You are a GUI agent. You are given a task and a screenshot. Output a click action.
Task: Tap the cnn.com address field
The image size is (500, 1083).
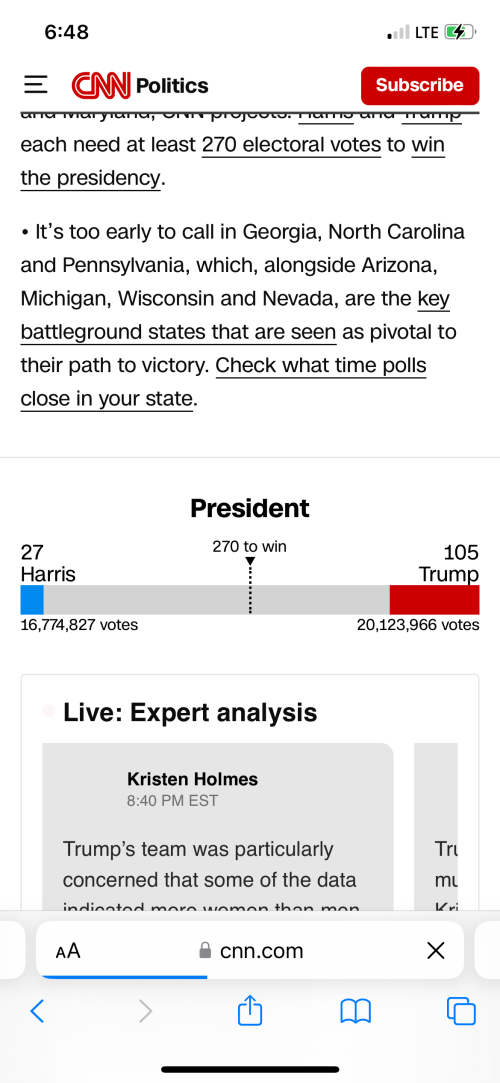pyautogui.click(x=250, y=951)
